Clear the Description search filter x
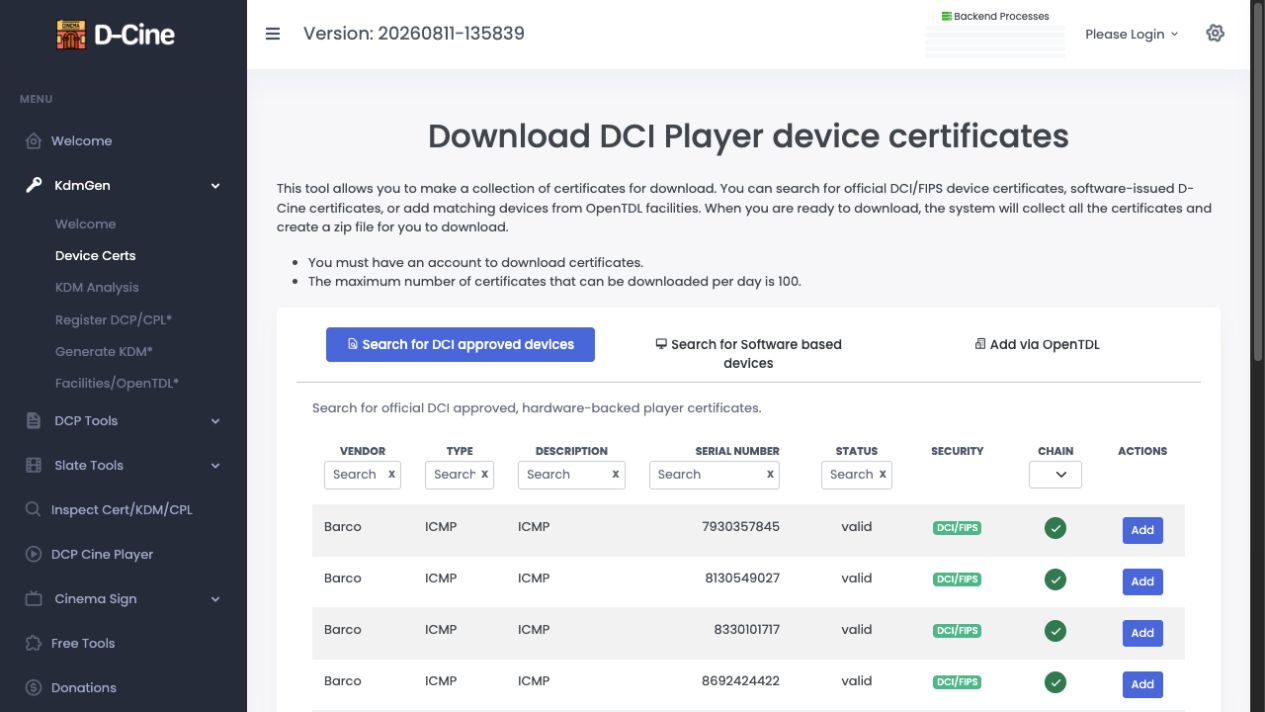 [x=615, y=475]
